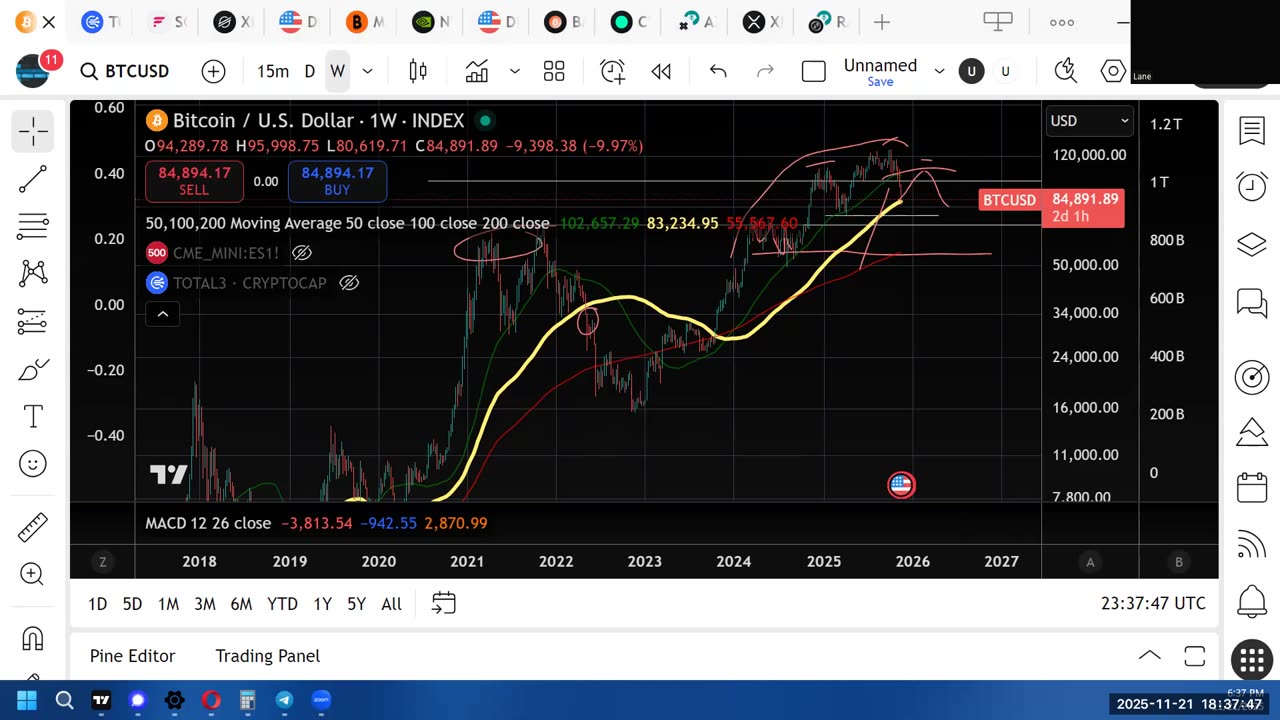Start bar replay mode
The width and height of the screenshot is (1280, 720).
661,71
